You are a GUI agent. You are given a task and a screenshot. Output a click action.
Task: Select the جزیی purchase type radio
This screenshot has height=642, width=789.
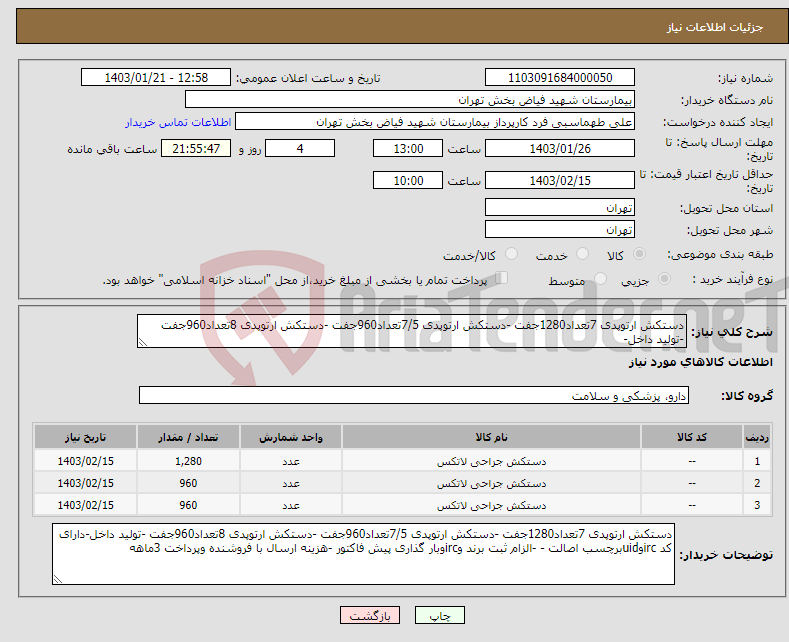point(664,278)
